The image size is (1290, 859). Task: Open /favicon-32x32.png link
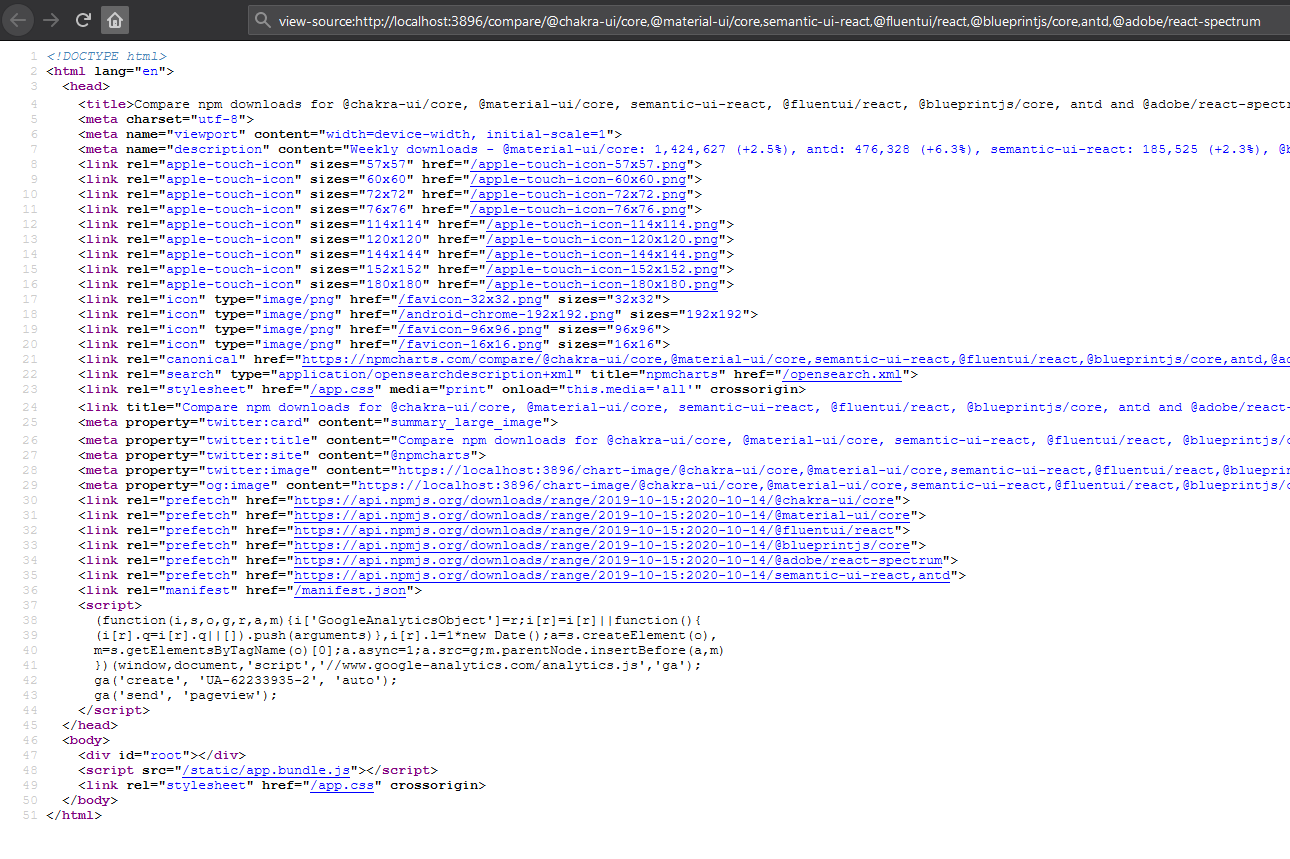click(470, 299)
